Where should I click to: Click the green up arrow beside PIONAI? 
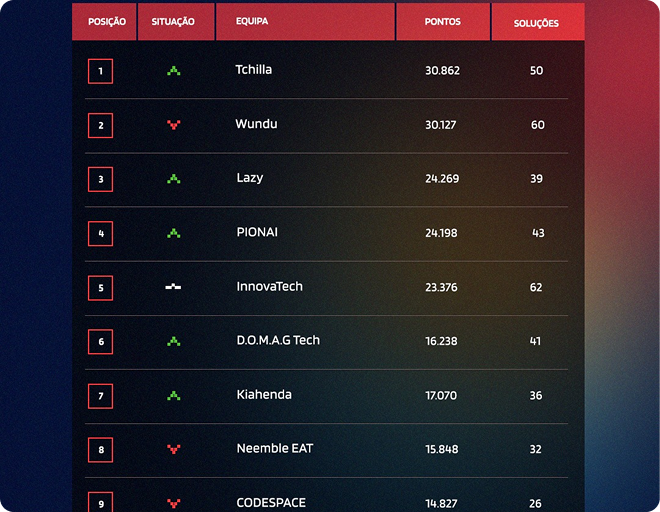[173, 233]
